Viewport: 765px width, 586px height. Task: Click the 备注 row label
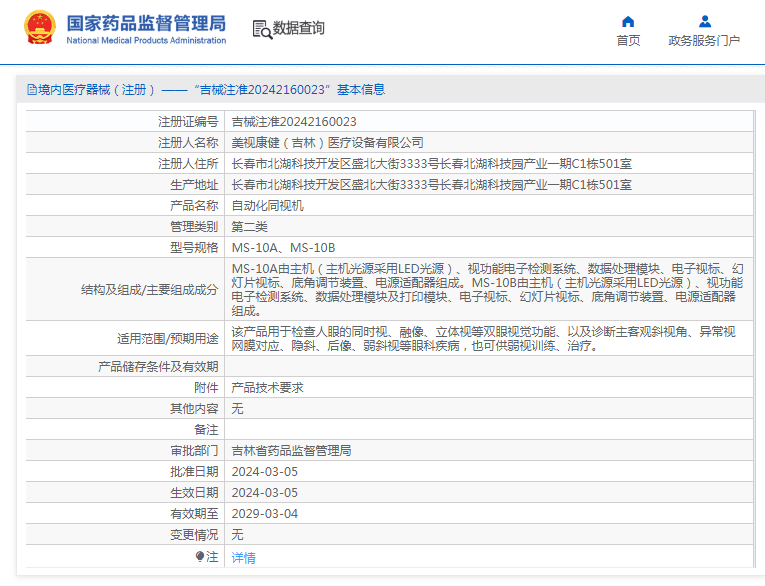(206, 429)
